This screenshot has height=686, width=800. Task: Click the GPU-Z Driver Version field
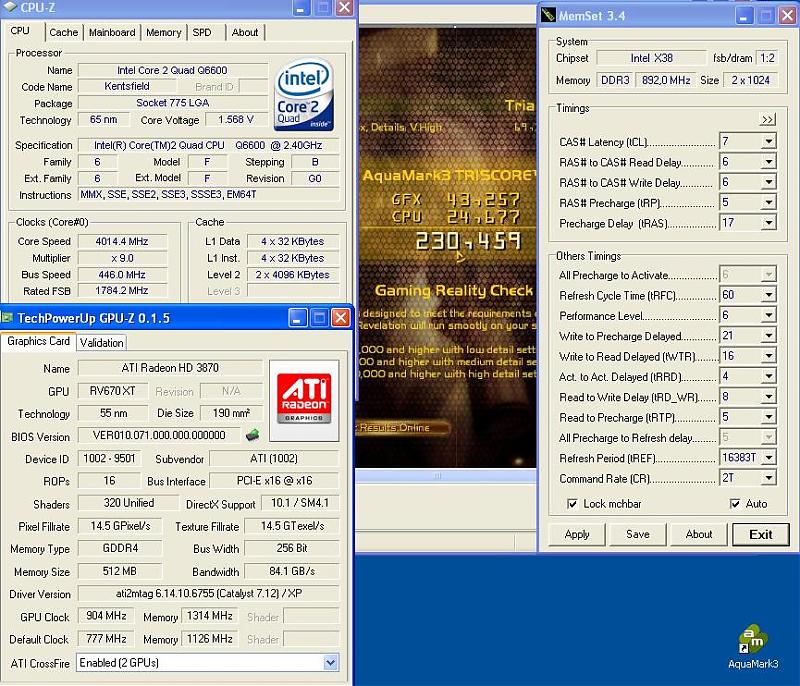[x=208, y=593]
